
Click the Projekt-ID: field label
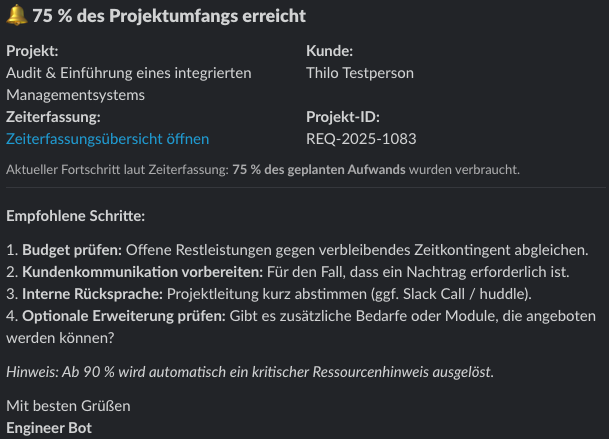point(343,117)
